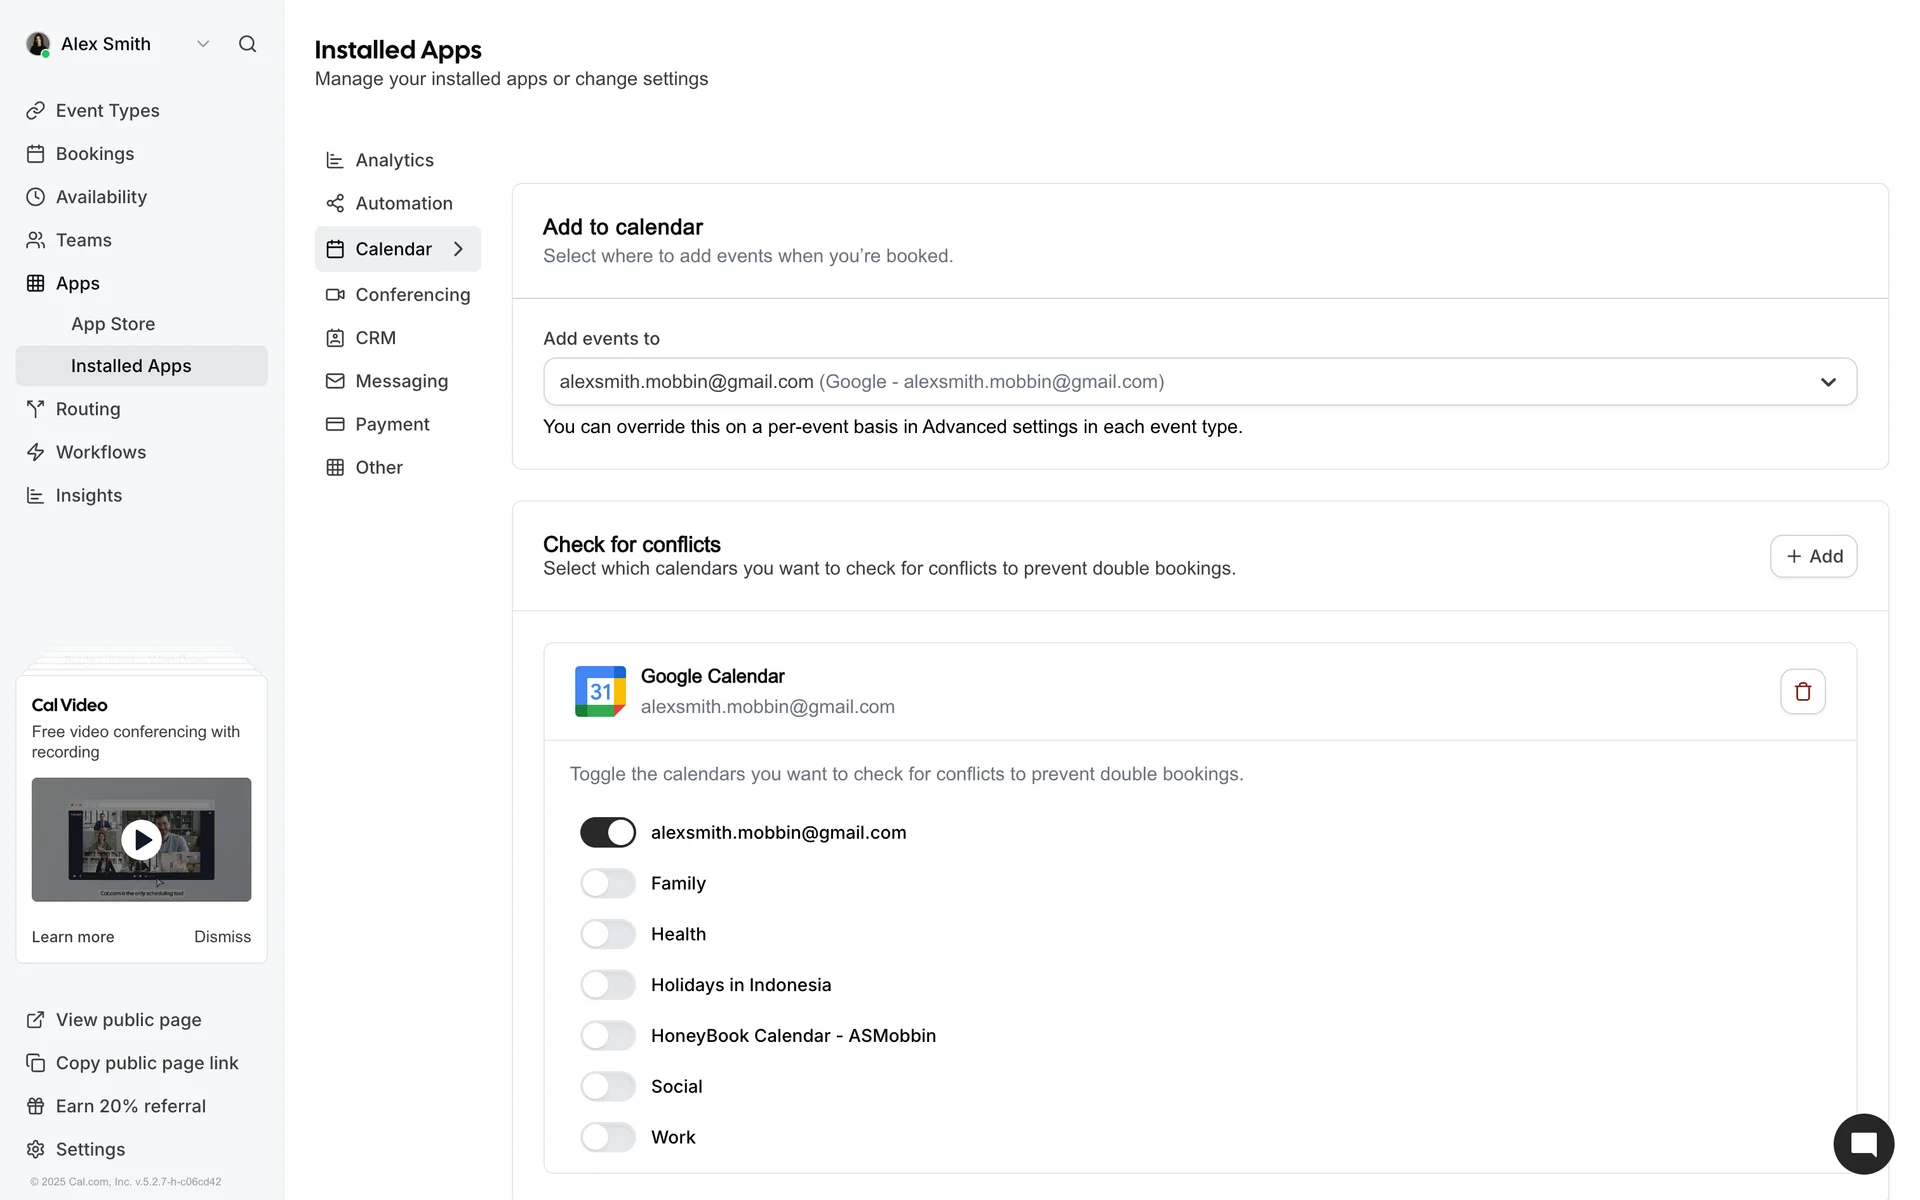The image size is (1920, 1200).
Task: Click the Add calendar button
Action: click(1812, 556)
